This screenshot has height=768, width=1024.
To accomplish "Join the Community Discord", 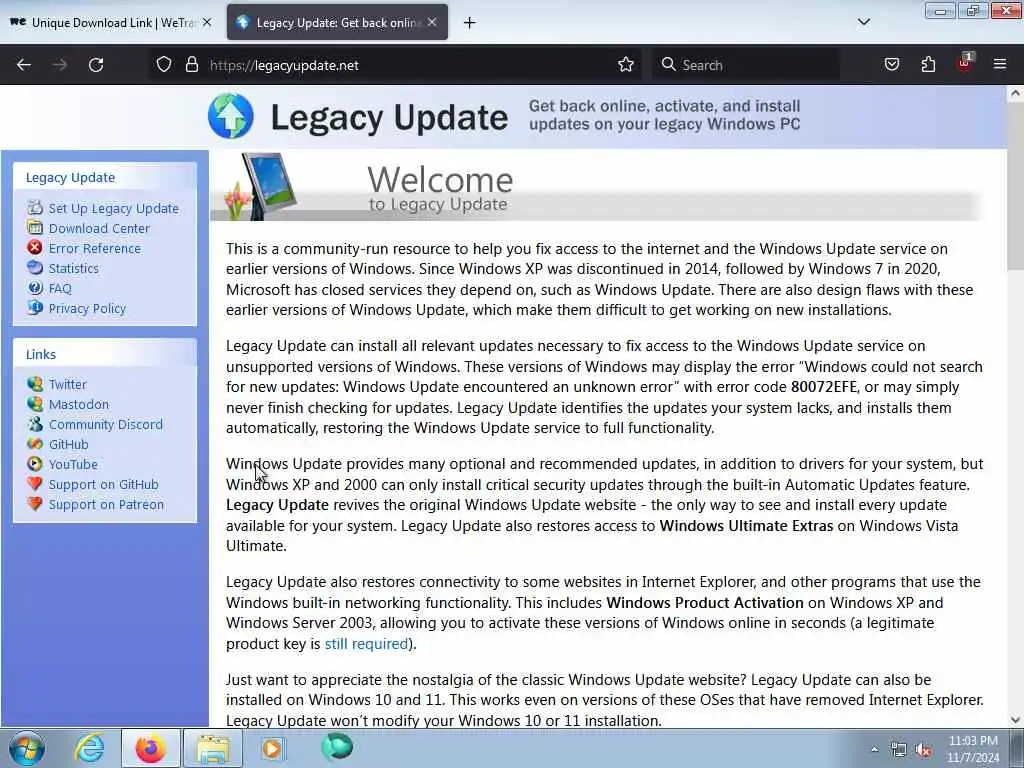I will (106, 424).
